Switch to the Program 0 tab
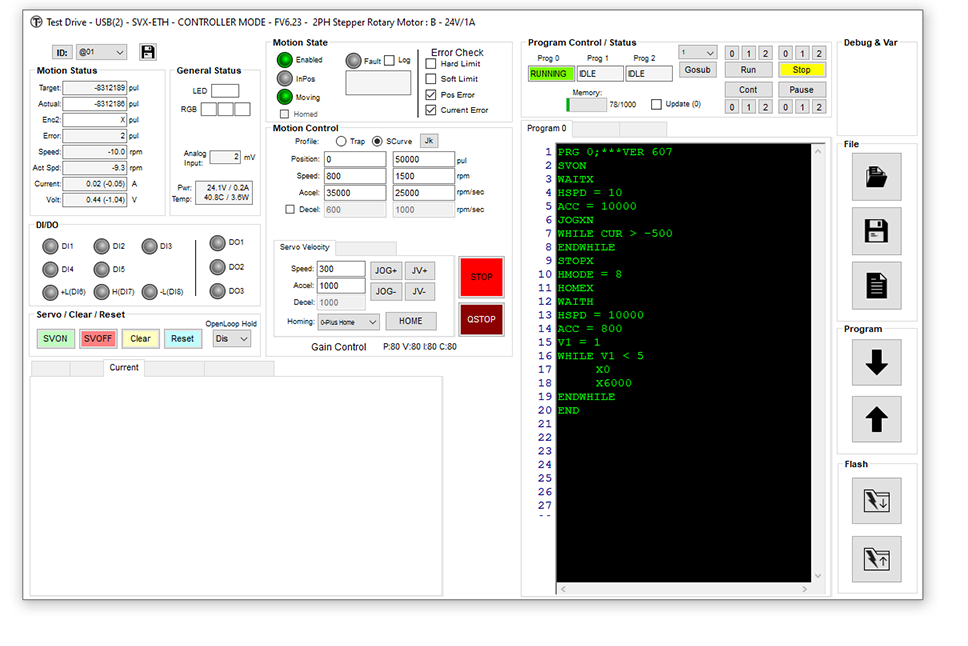The width and height of the screenshot is (968, 646). coord(547,129)
